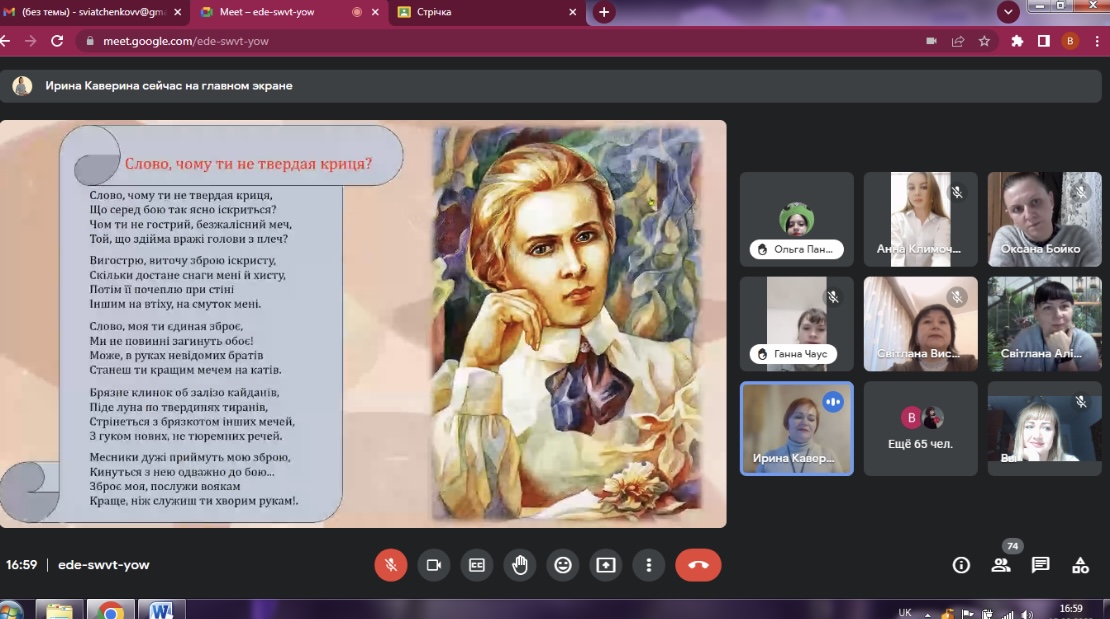Open the Chrome side panel

pos(1043,41)
